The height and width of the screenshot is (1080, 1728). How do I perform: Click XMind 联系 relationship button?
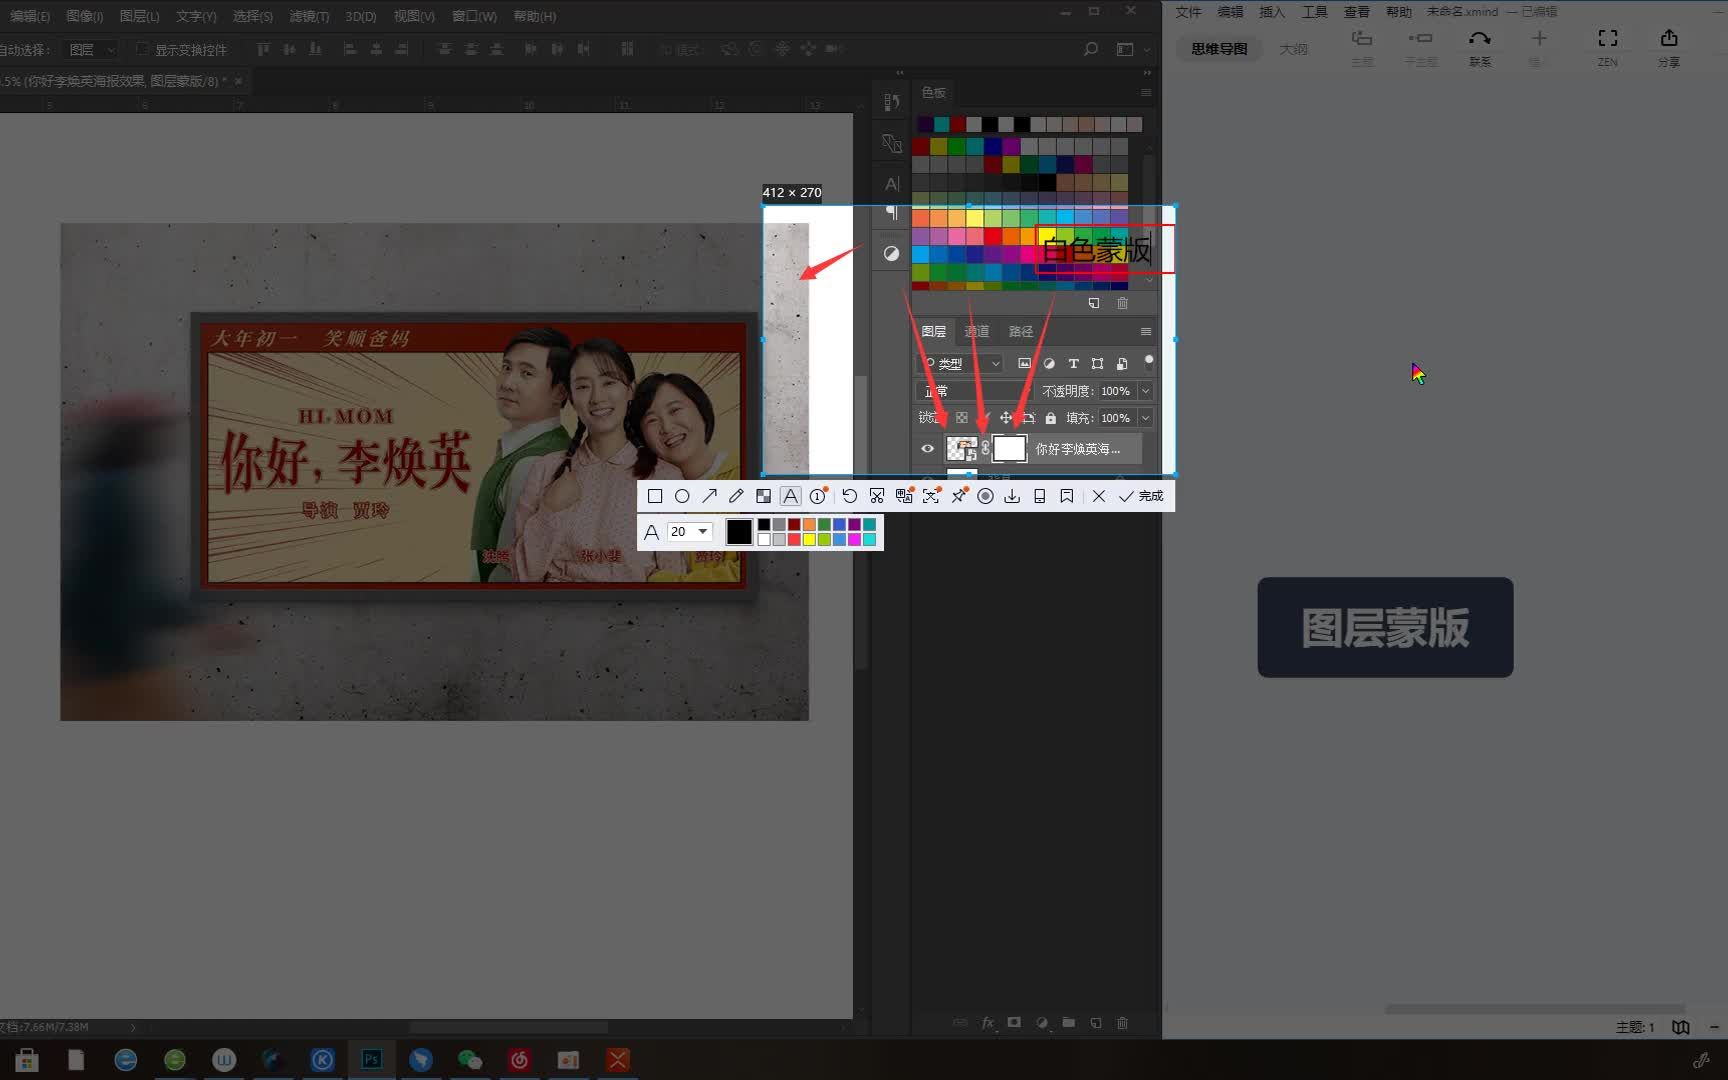1480,47
